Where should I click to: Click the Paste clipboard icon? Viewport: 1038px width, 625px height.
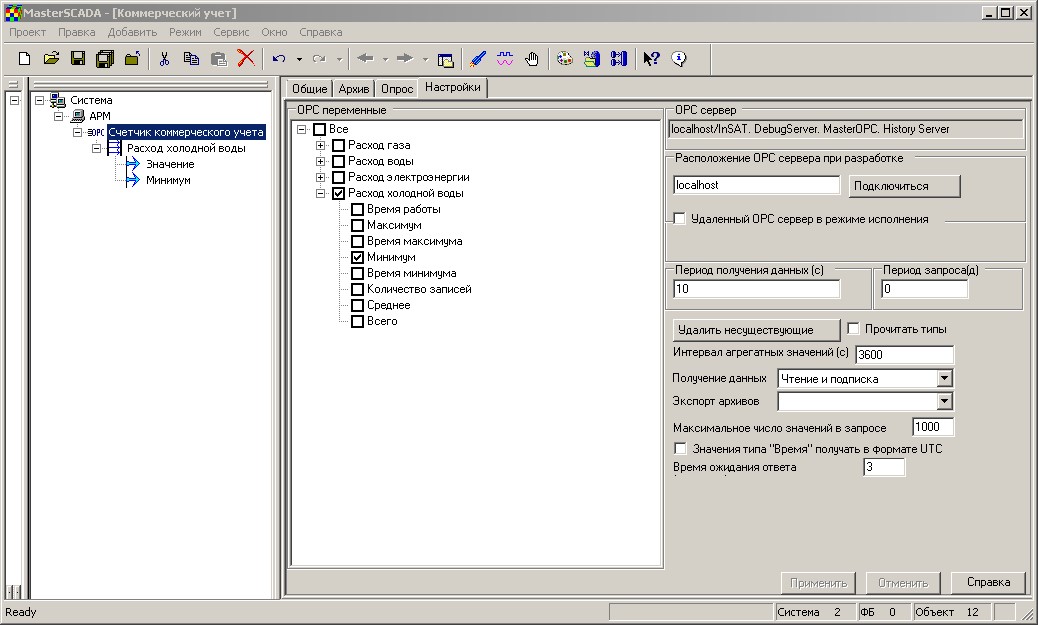pos(218,59)
